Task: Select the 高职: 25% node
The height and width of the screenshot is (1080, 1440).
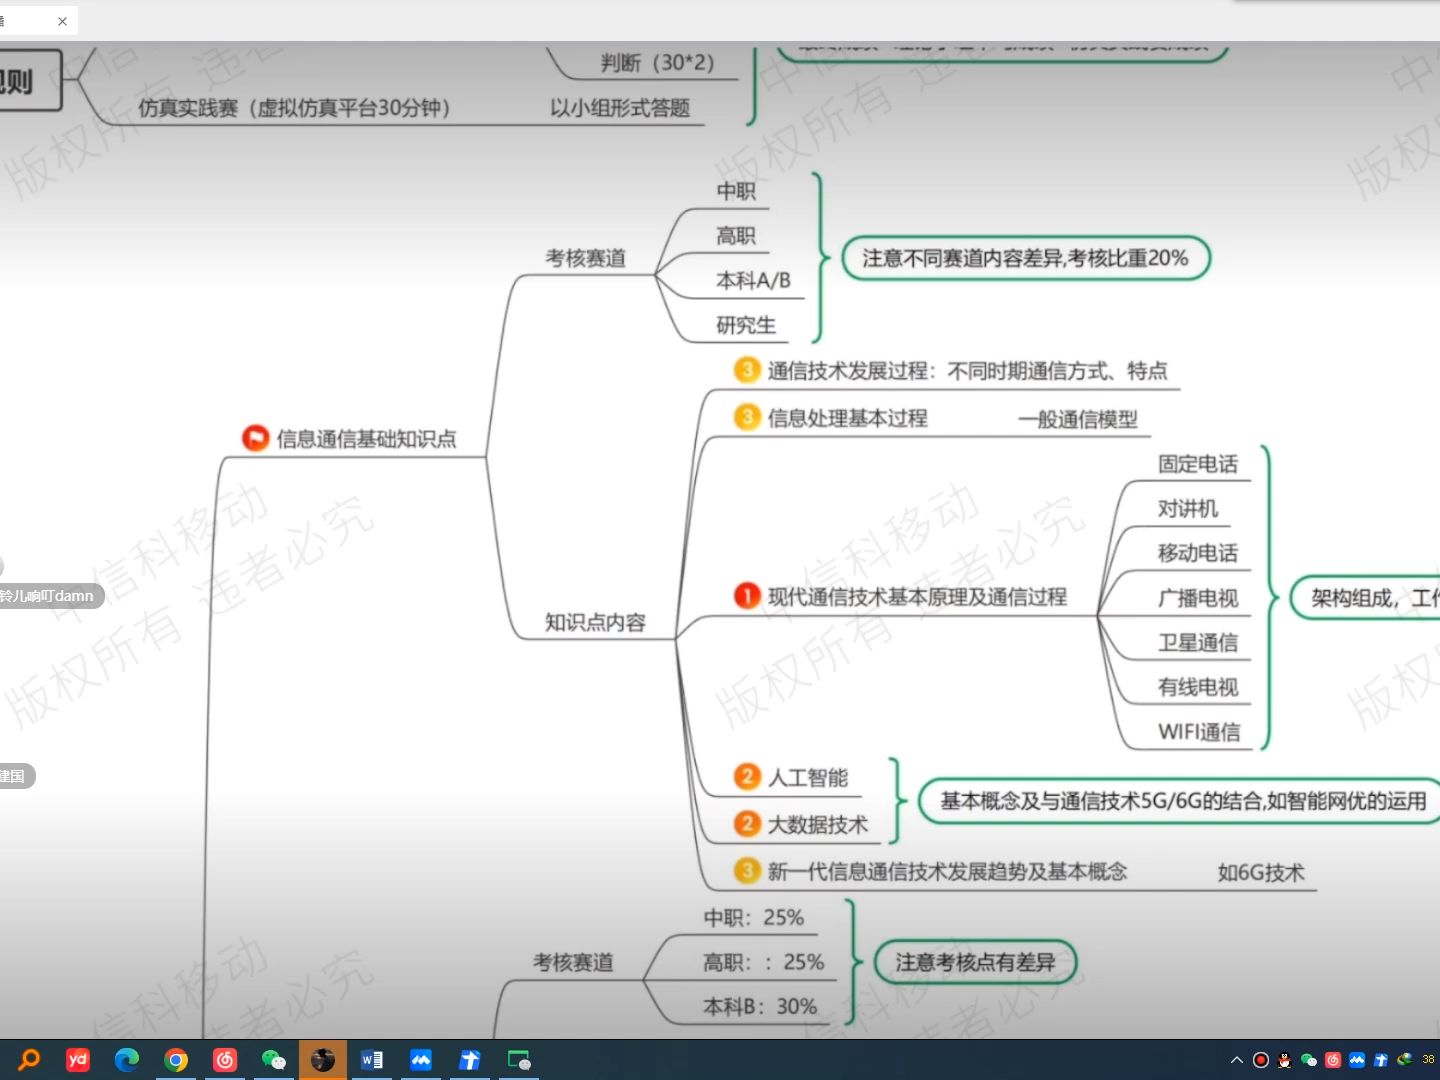Action: 763,962
